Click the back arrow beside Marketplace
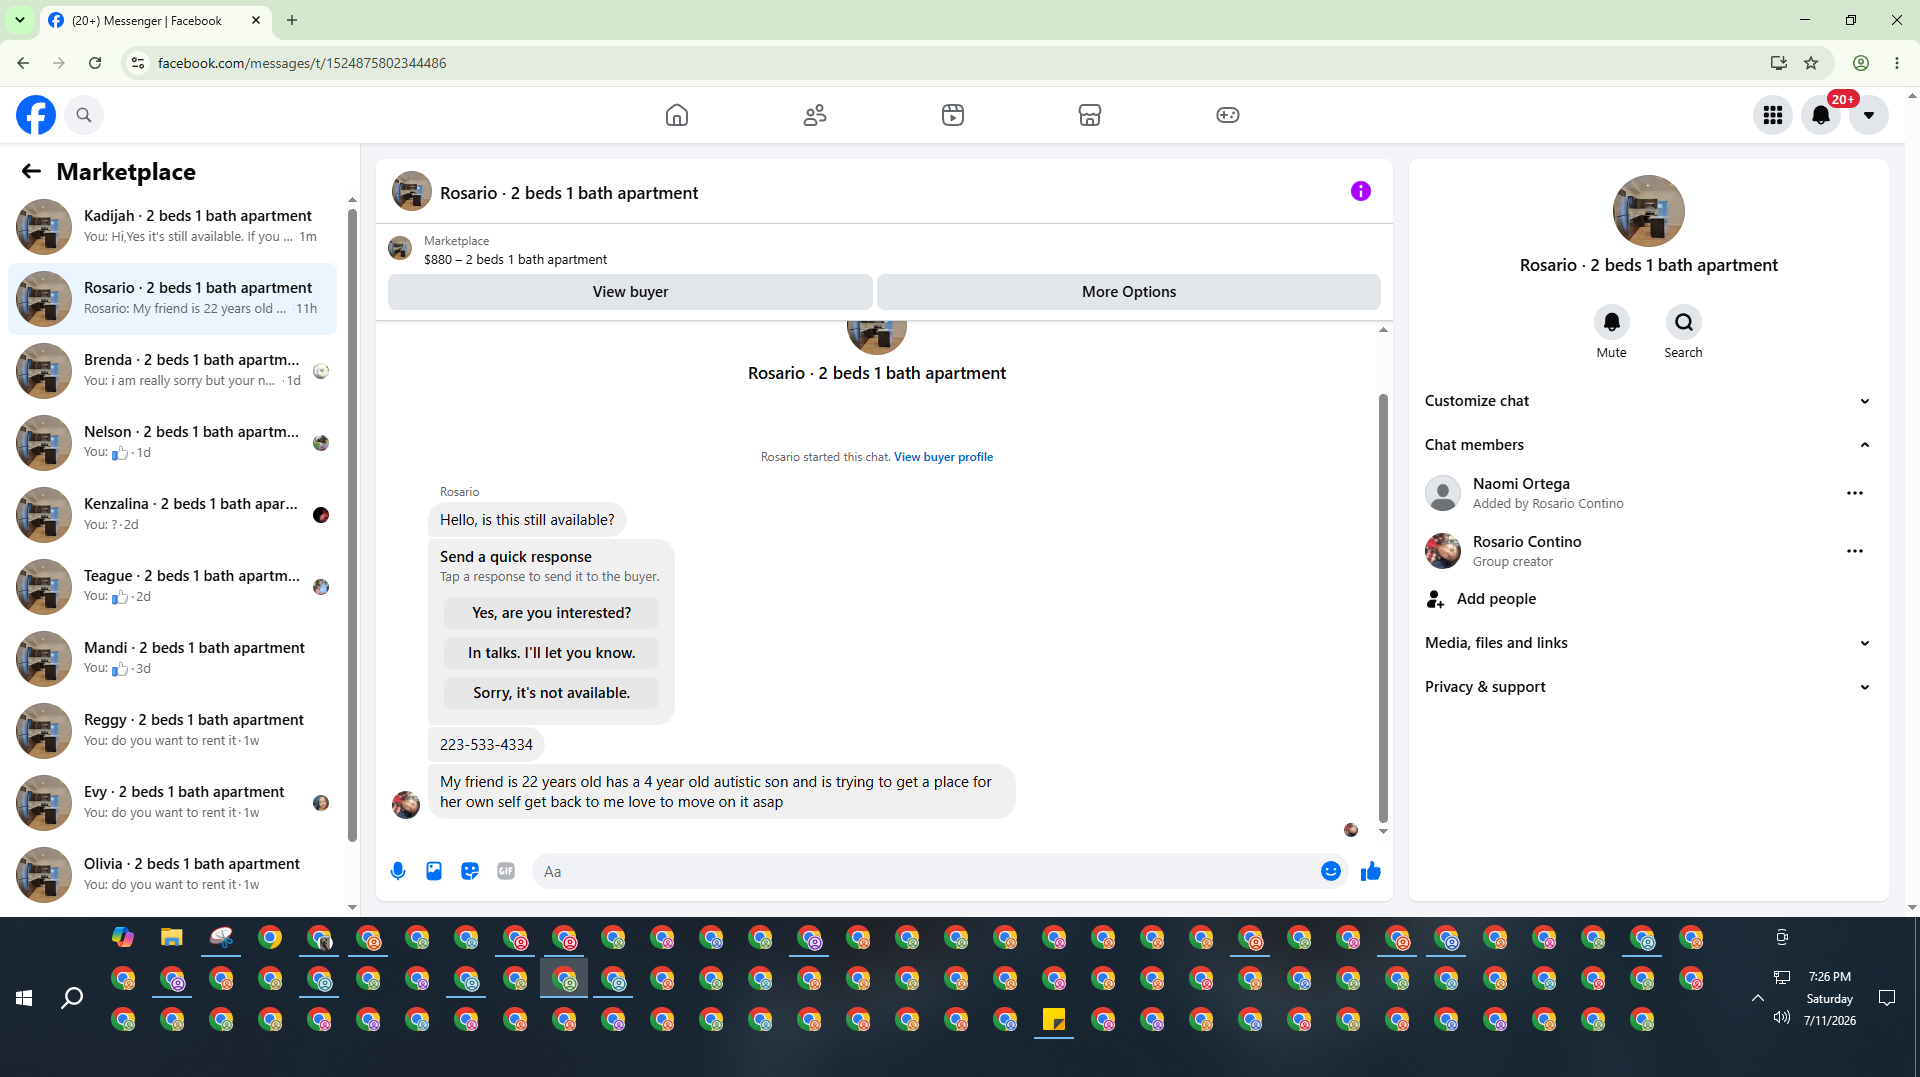 [31, 172]
